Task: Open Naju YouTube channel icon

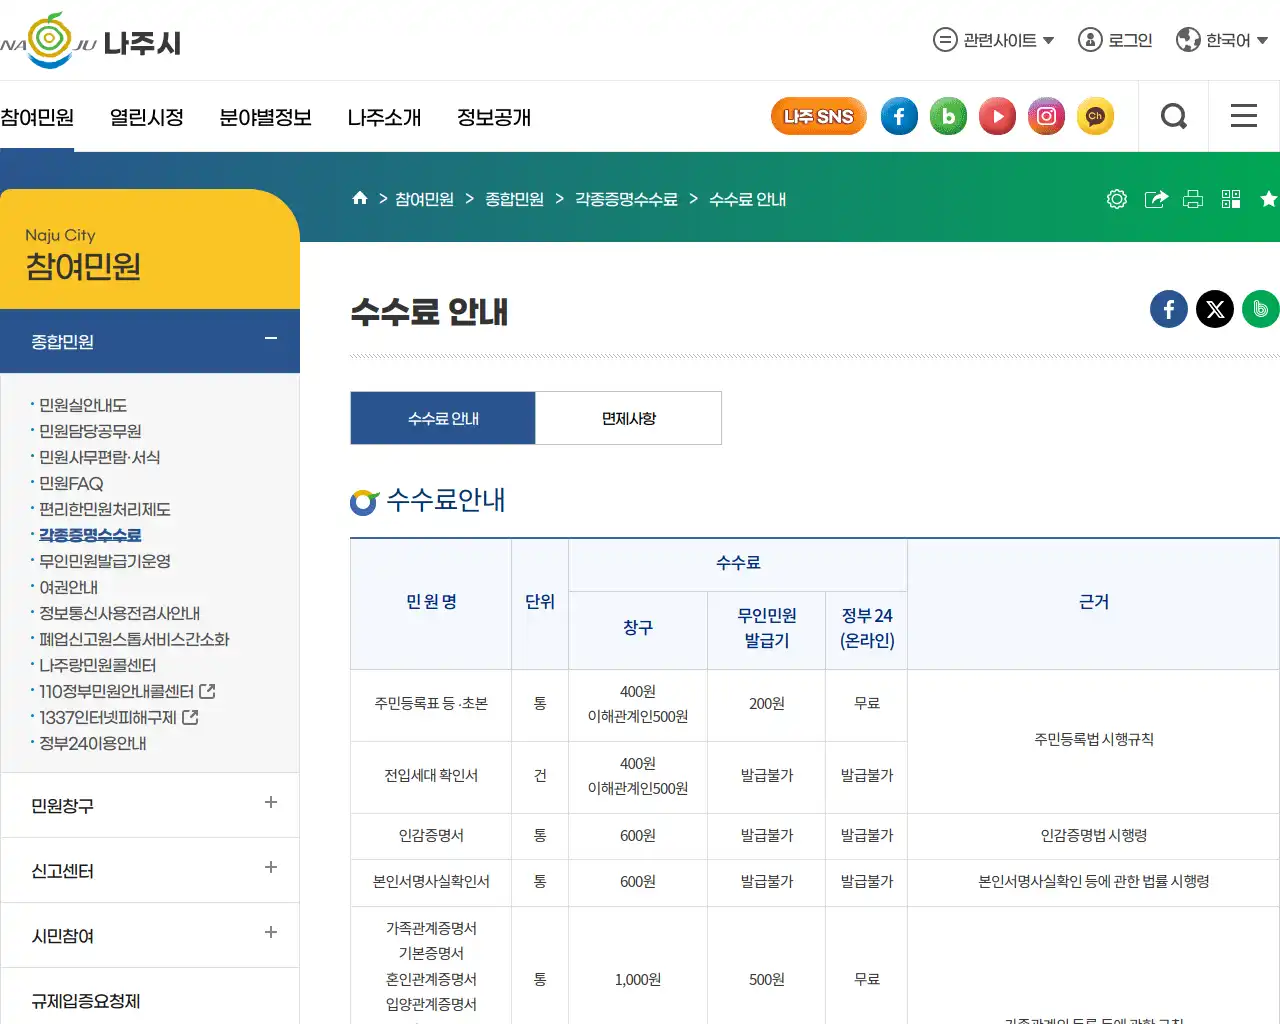Action: (x=997, y=117)
